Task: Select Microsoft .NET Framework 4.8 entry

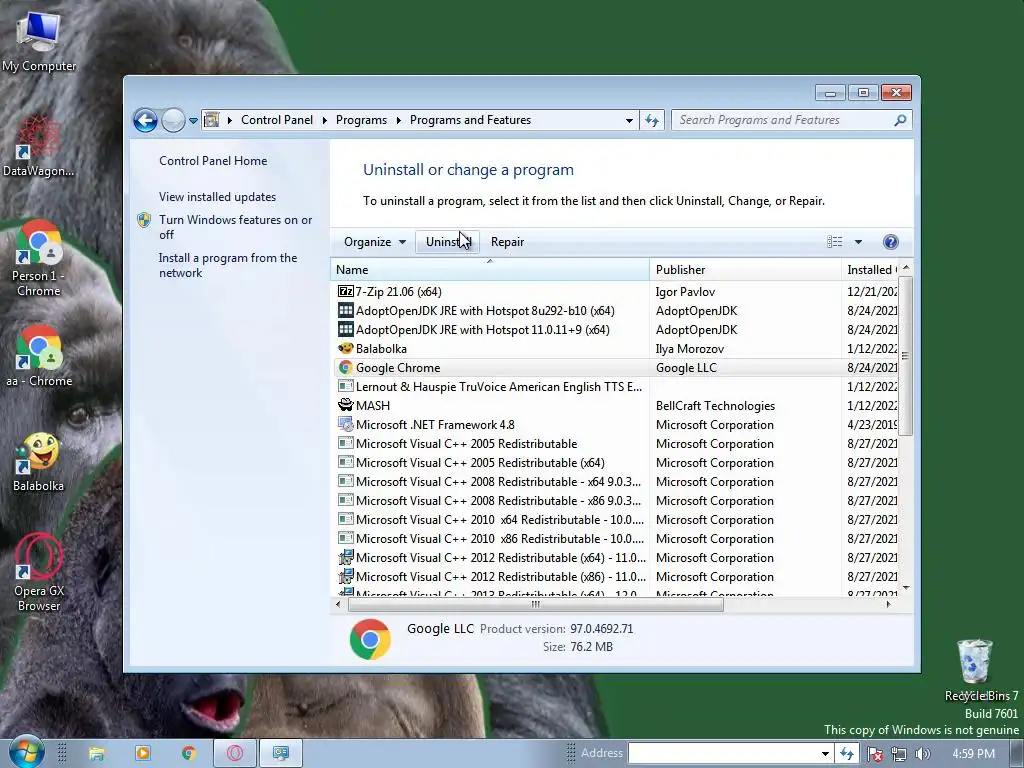Action: click(616, 424)
